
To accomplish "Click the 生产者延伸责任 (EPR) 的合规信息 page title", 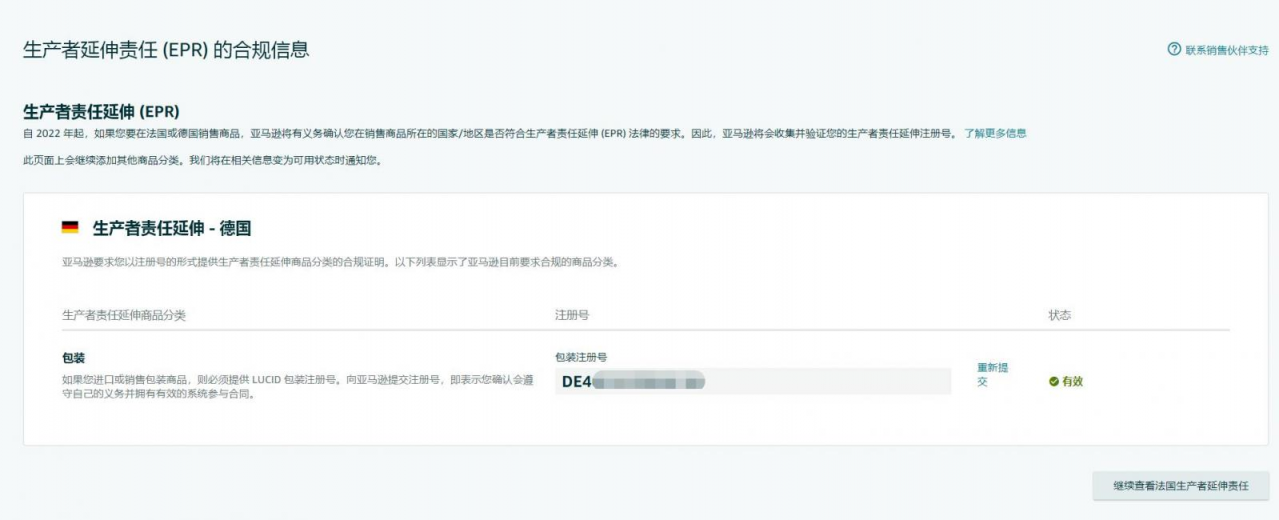I will (x=166, y=50).
